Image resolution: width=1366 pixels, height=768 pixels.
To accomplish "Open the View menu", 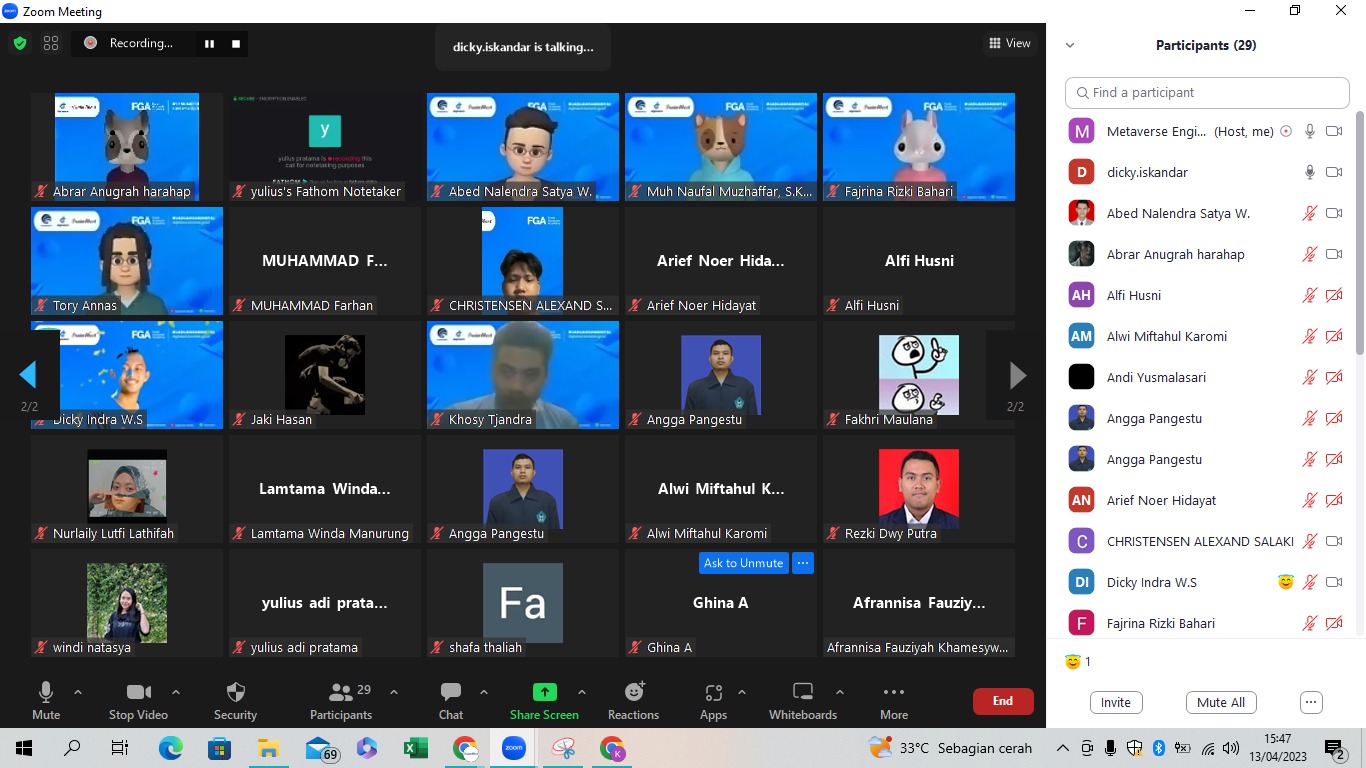I will tap(1011, 43).
